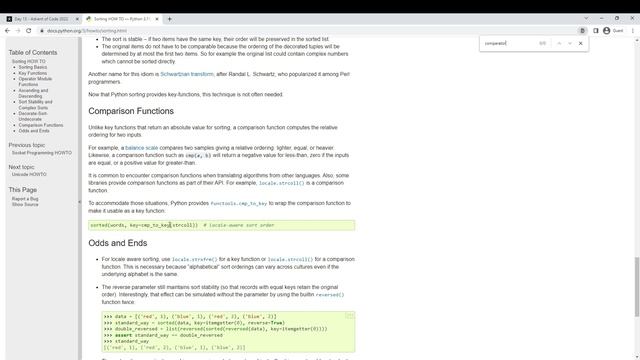Image resolution: width=640 pixels, height=360 pixels.
Task: Close the Sorting HOW TO tab
Action: (157, 19)
